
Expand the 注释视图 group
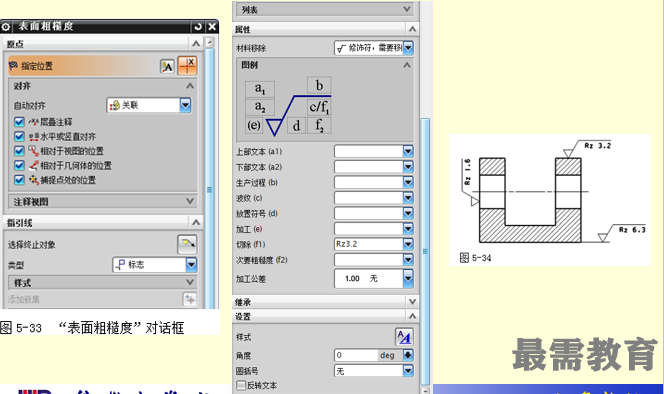pyautogui.click(x=190, y=201)
